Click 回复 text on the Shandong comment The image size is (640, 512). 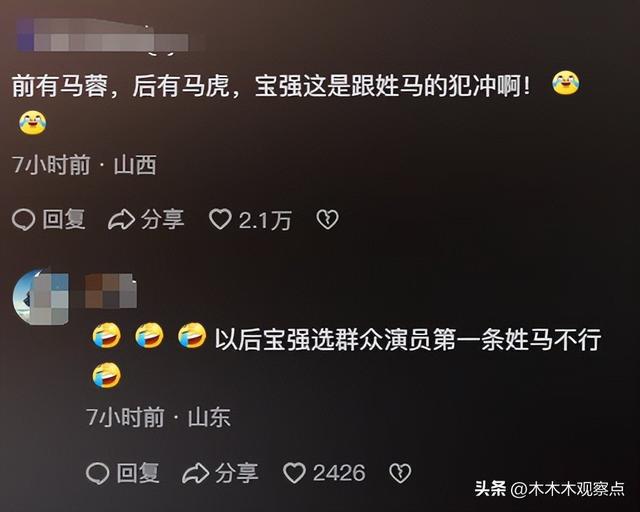tap(138, 473)
